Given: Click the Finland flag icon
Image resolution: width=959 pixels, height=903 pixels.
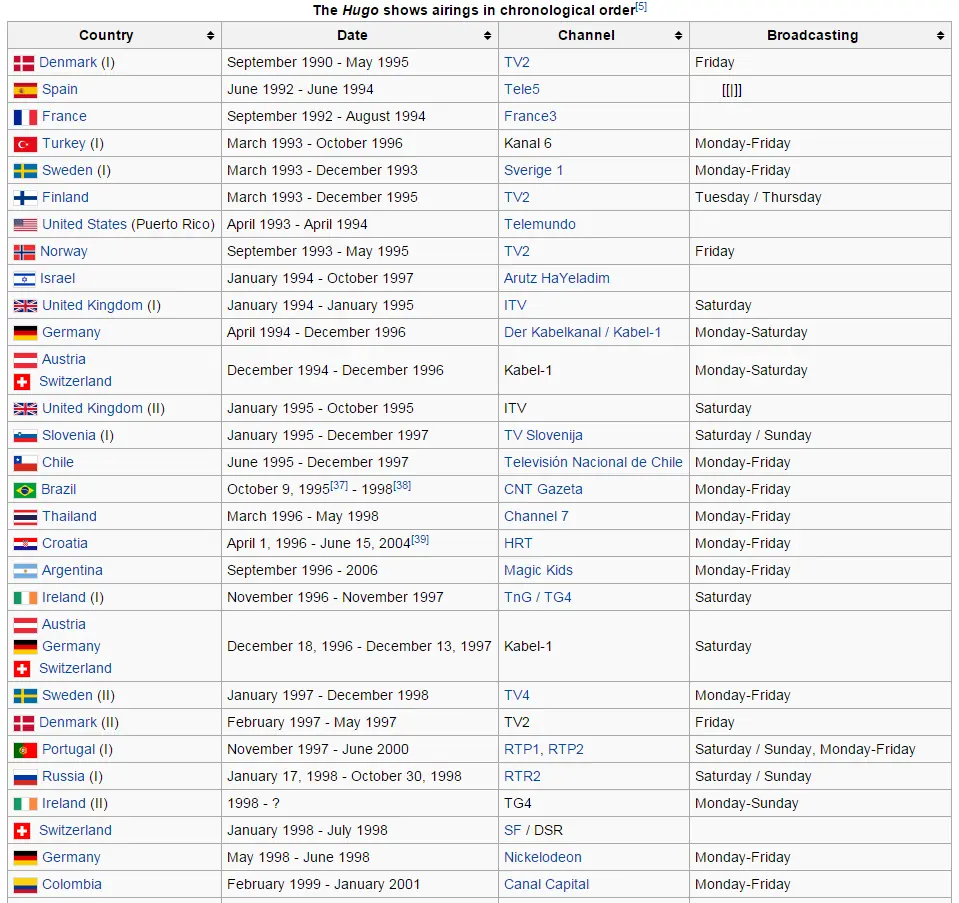Looking at the screenshot, I should [25, 198].
